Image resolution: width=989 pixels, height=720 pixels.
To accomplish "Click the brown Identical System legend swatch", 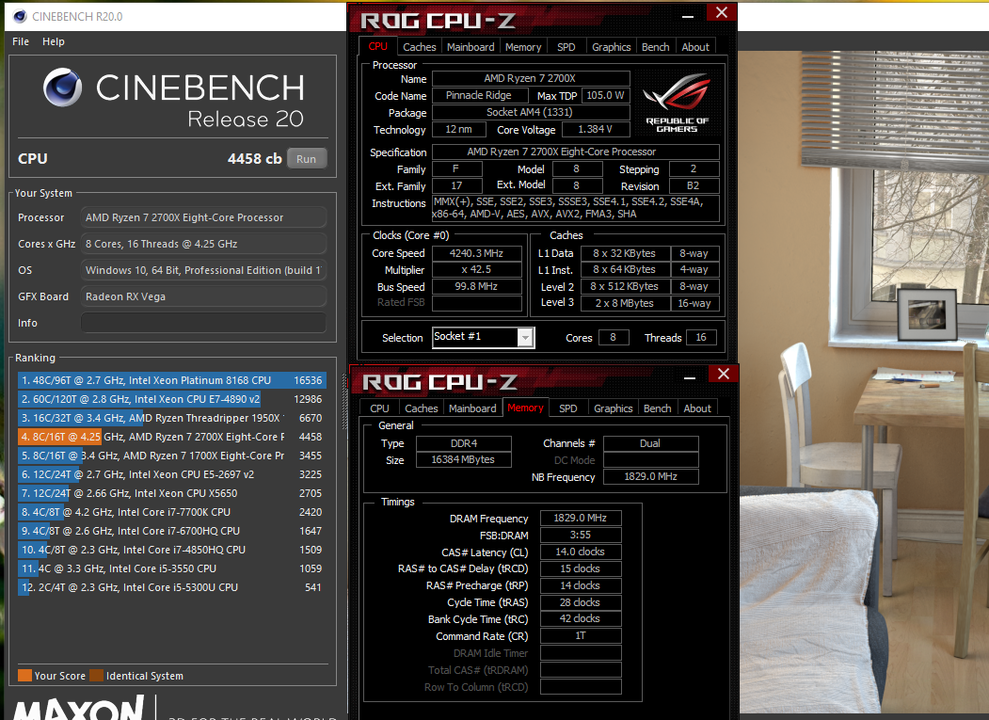I will click(97, 675).
